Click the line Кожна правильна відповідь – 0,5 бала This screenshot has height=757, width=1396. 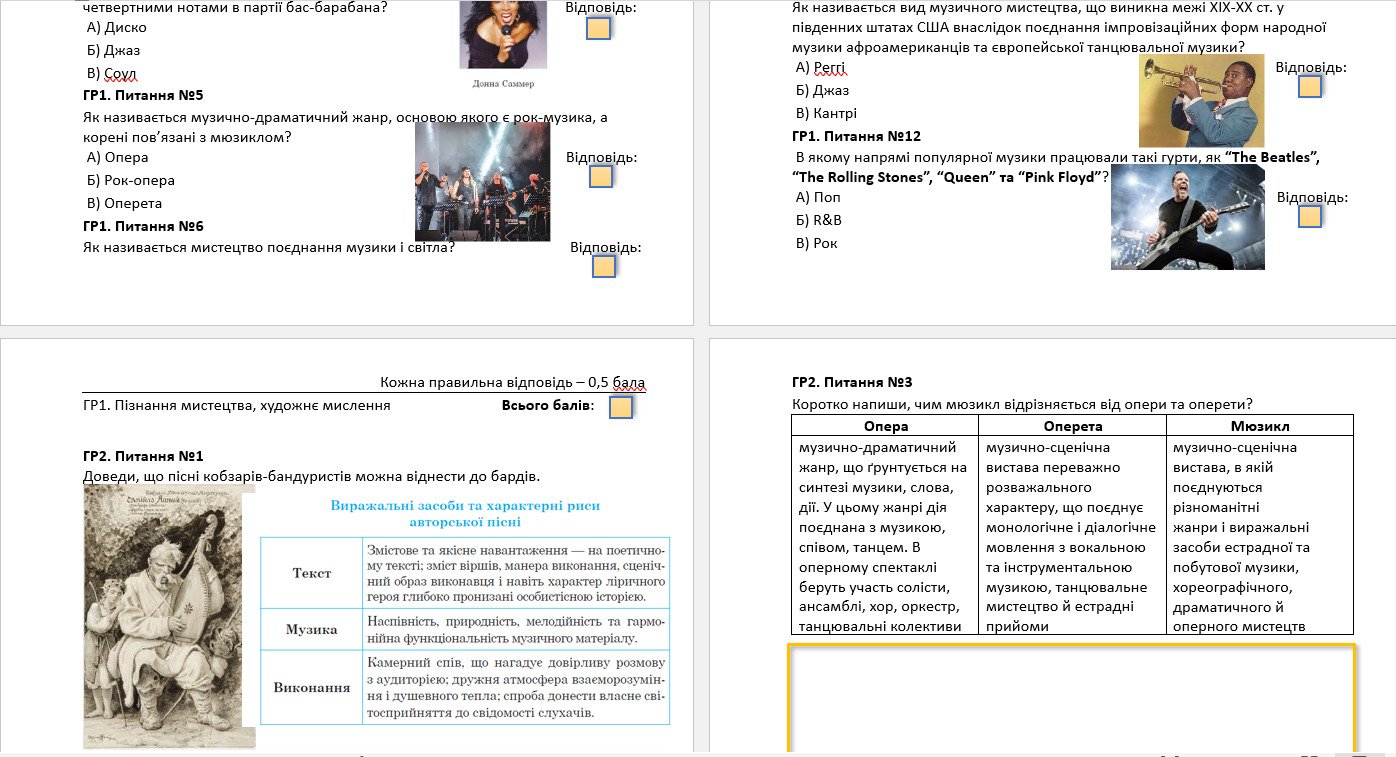click(513, 383)
